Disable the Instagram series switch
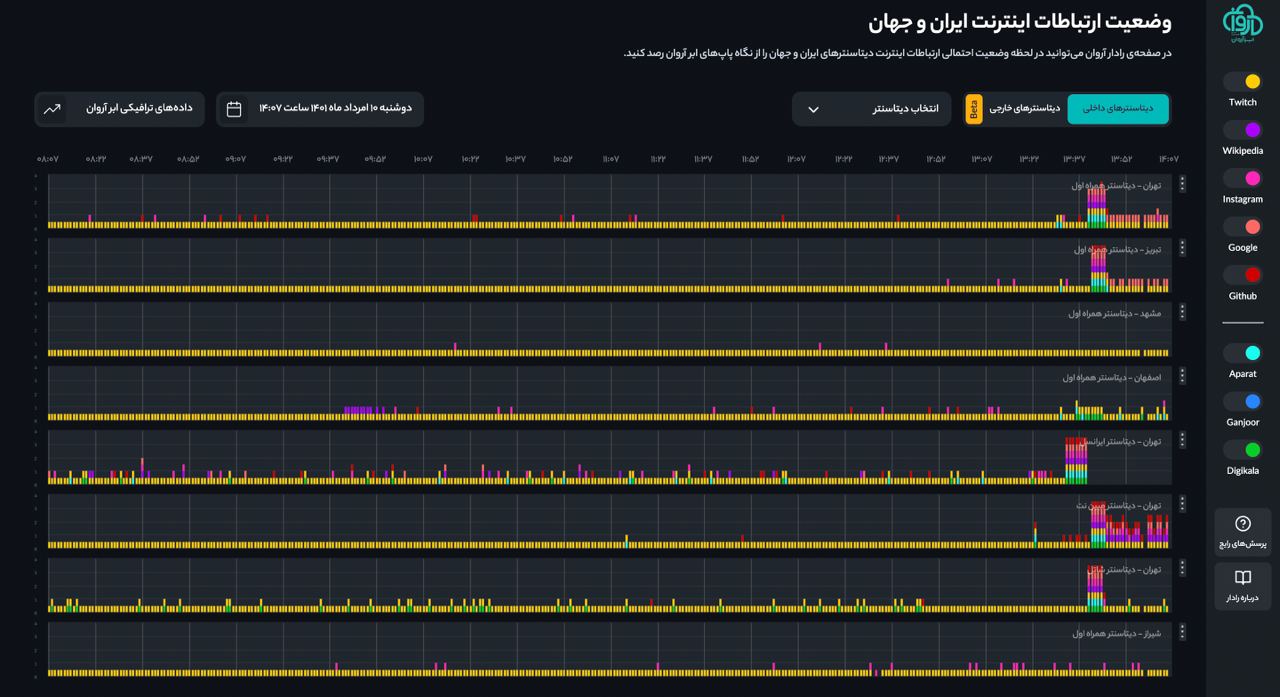 1243,179
